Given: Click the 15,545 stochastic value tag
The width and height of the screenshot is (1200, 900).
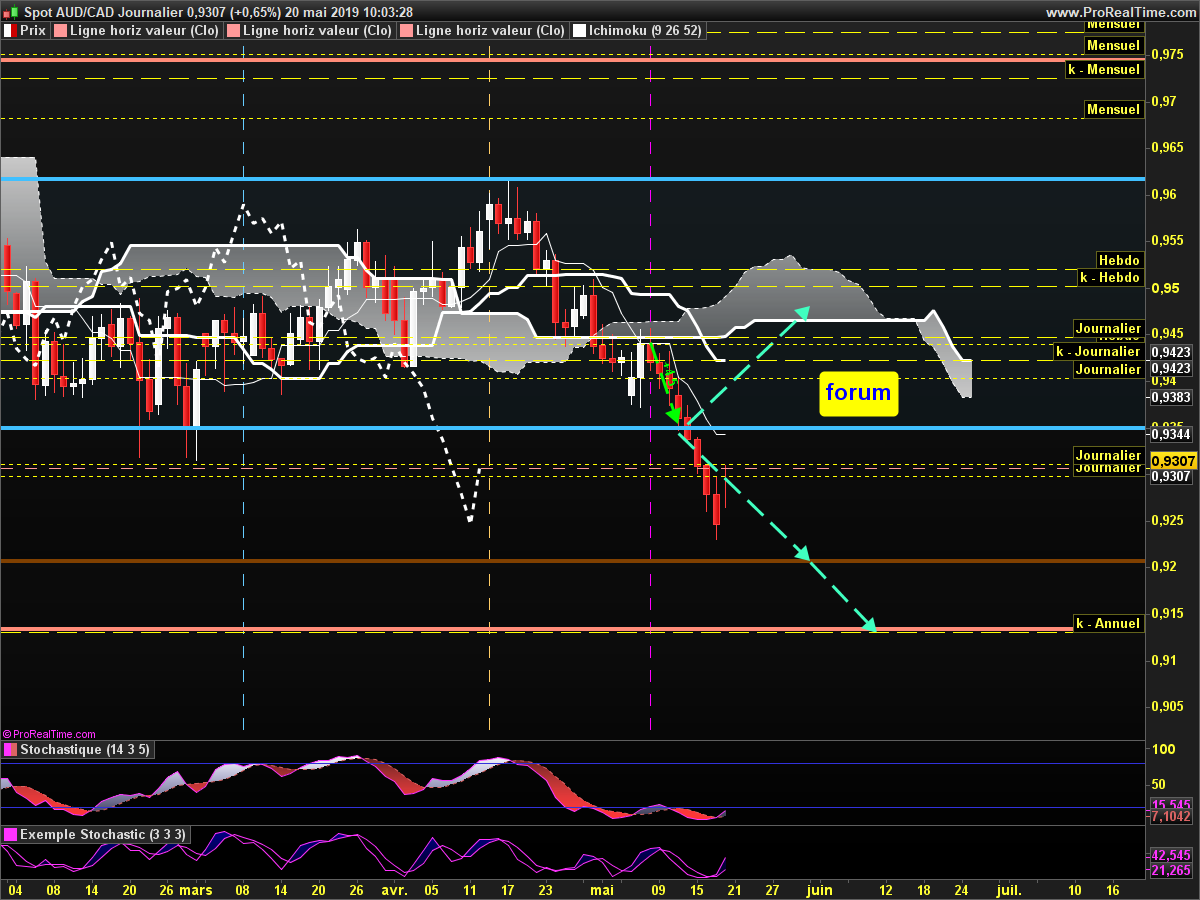Looking at the screenshot, I should 1171,804.
